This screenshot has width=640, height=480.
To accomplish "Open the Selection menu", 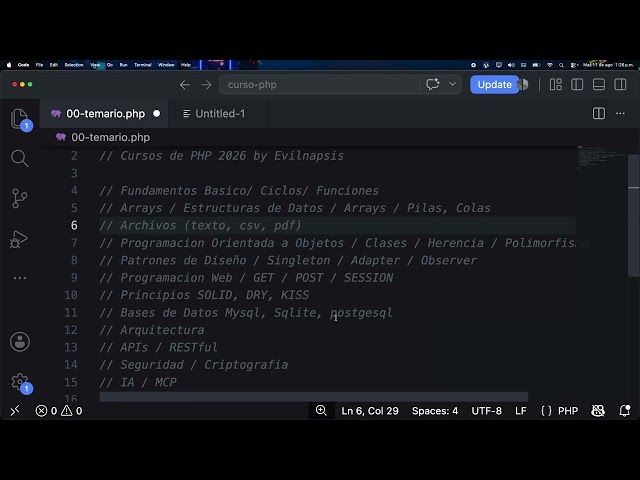I will click(x=74, y=65).
